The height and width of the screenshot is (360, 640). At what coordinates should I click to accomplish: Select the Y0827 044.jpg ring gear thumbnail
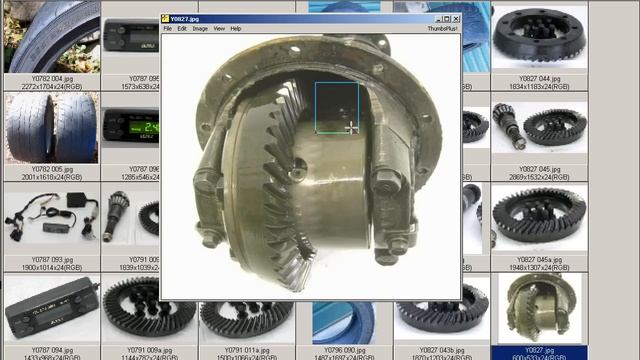(539, 37)
